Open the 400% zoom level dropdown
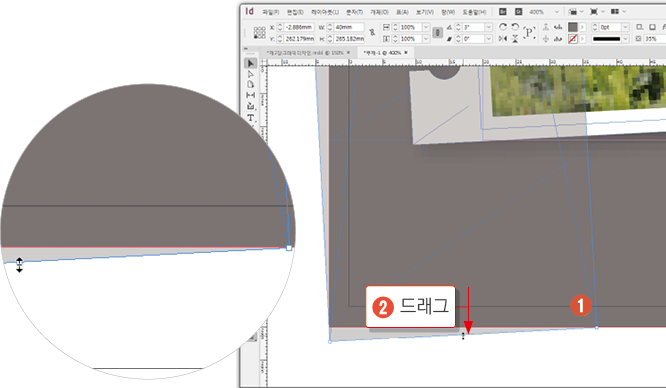The image size is (666, 388). (557, 12)
